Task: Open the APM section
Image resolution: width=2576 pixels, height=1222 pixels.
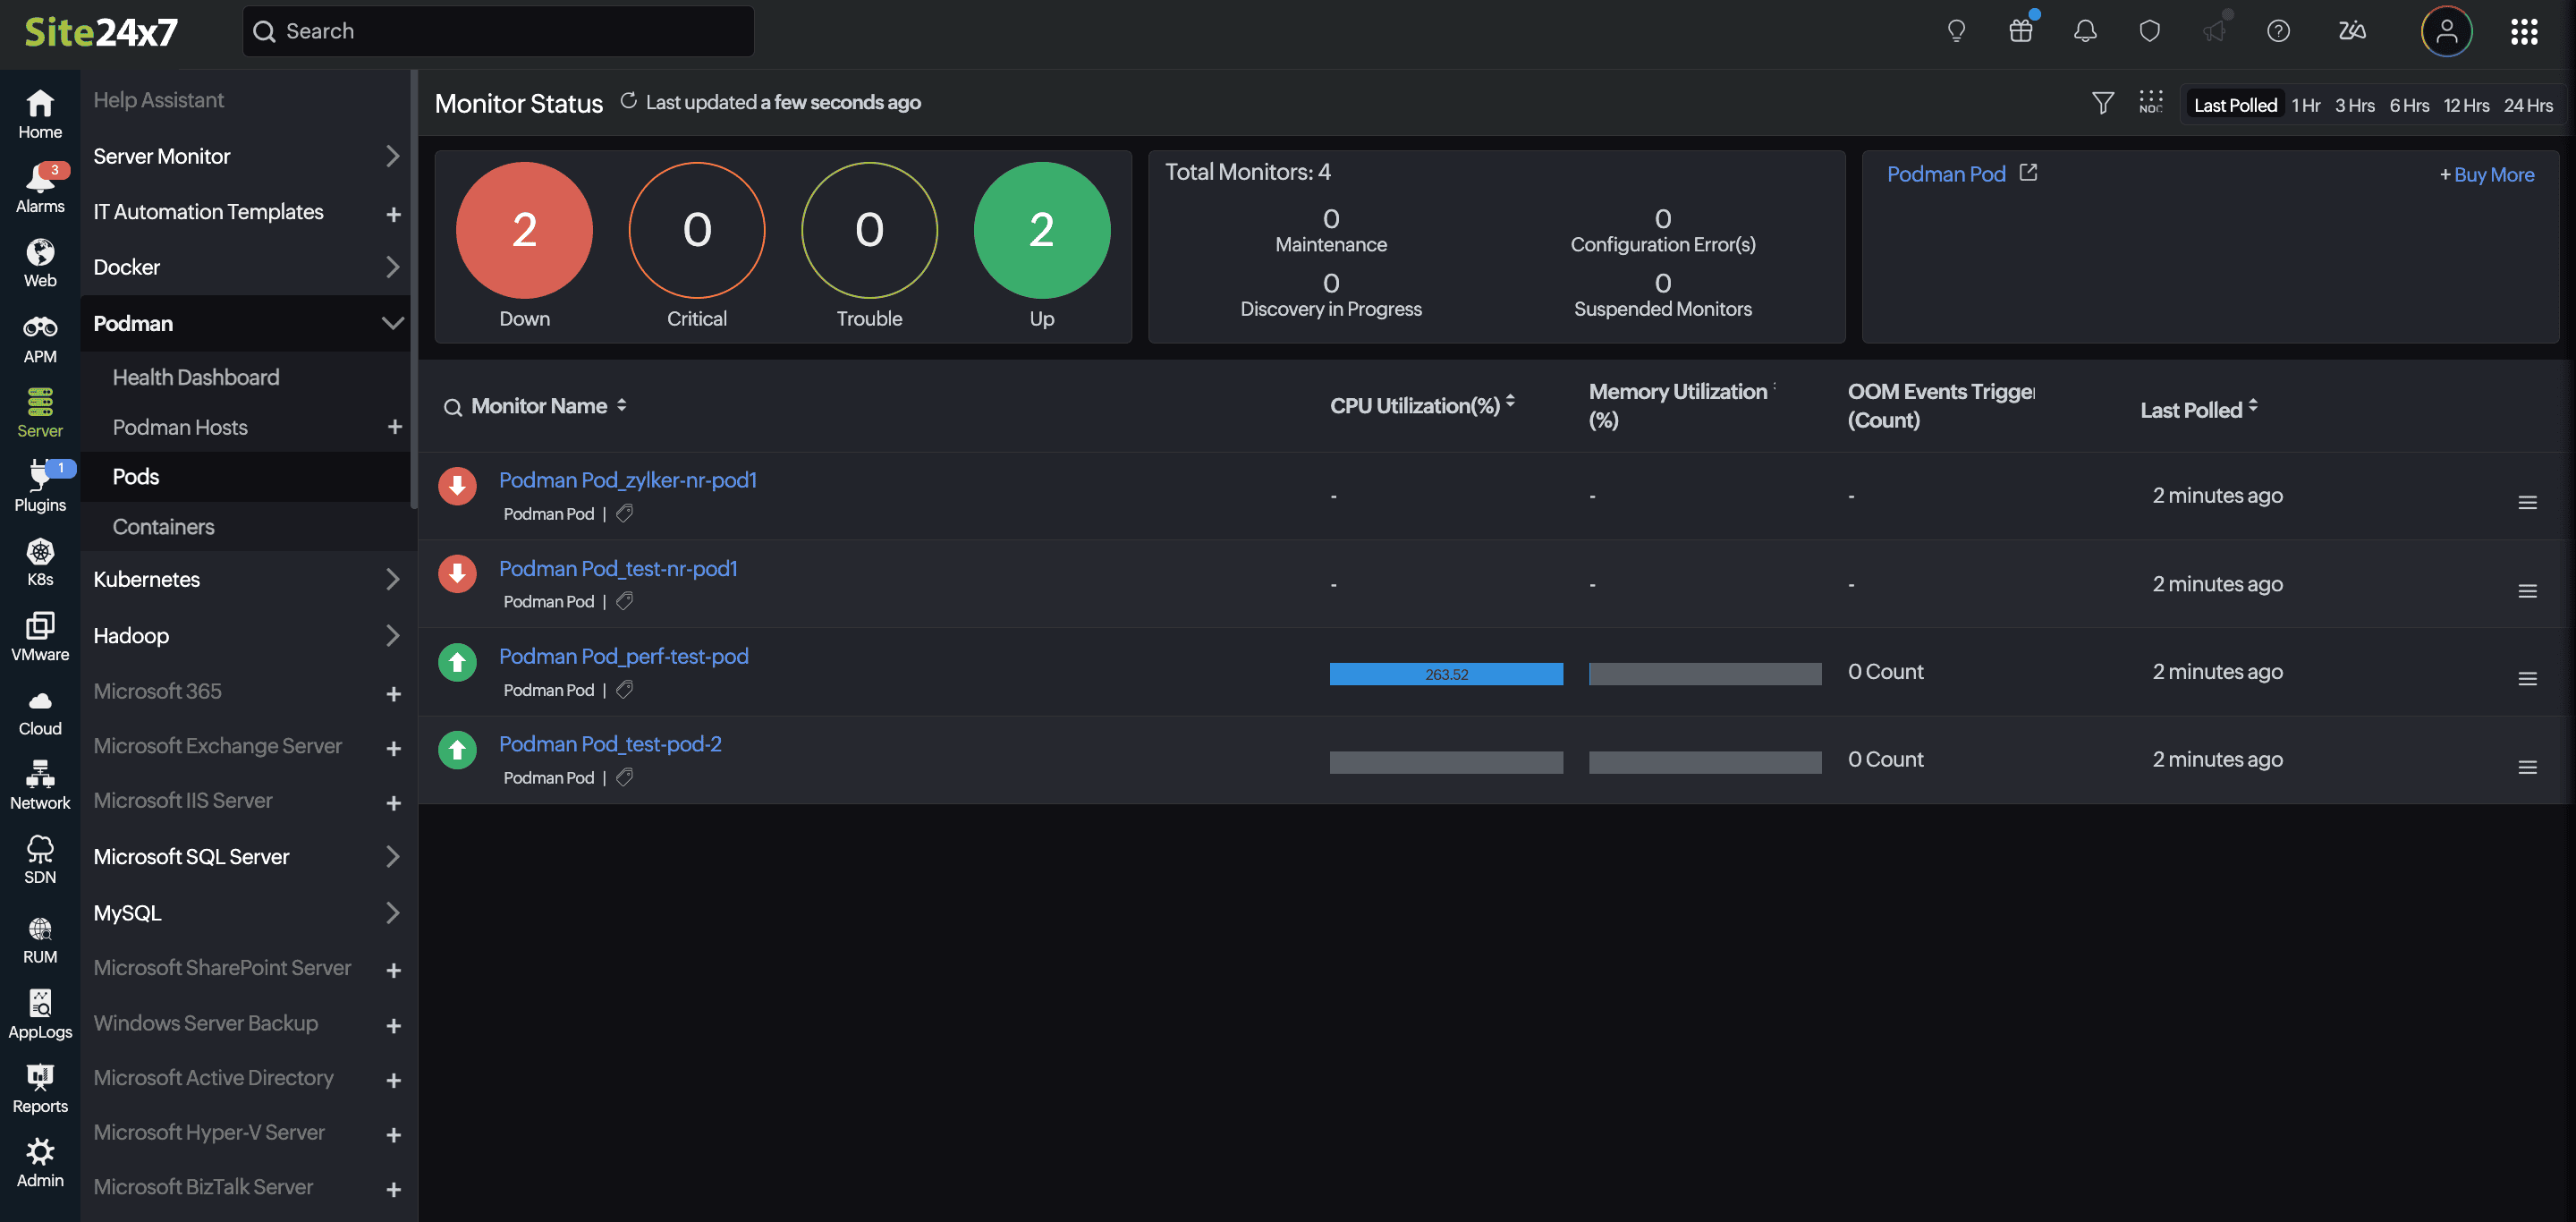Action: click(x=40, y=338)
